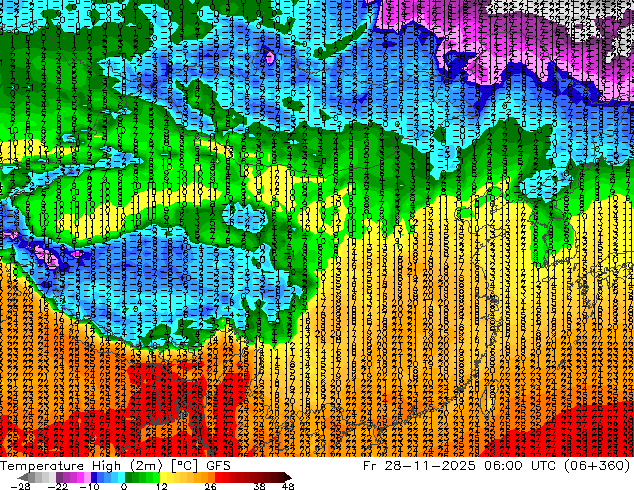The image size is (634, 490).
Task: Click the cyan legend swatch before 0
Action: [121, 477]
